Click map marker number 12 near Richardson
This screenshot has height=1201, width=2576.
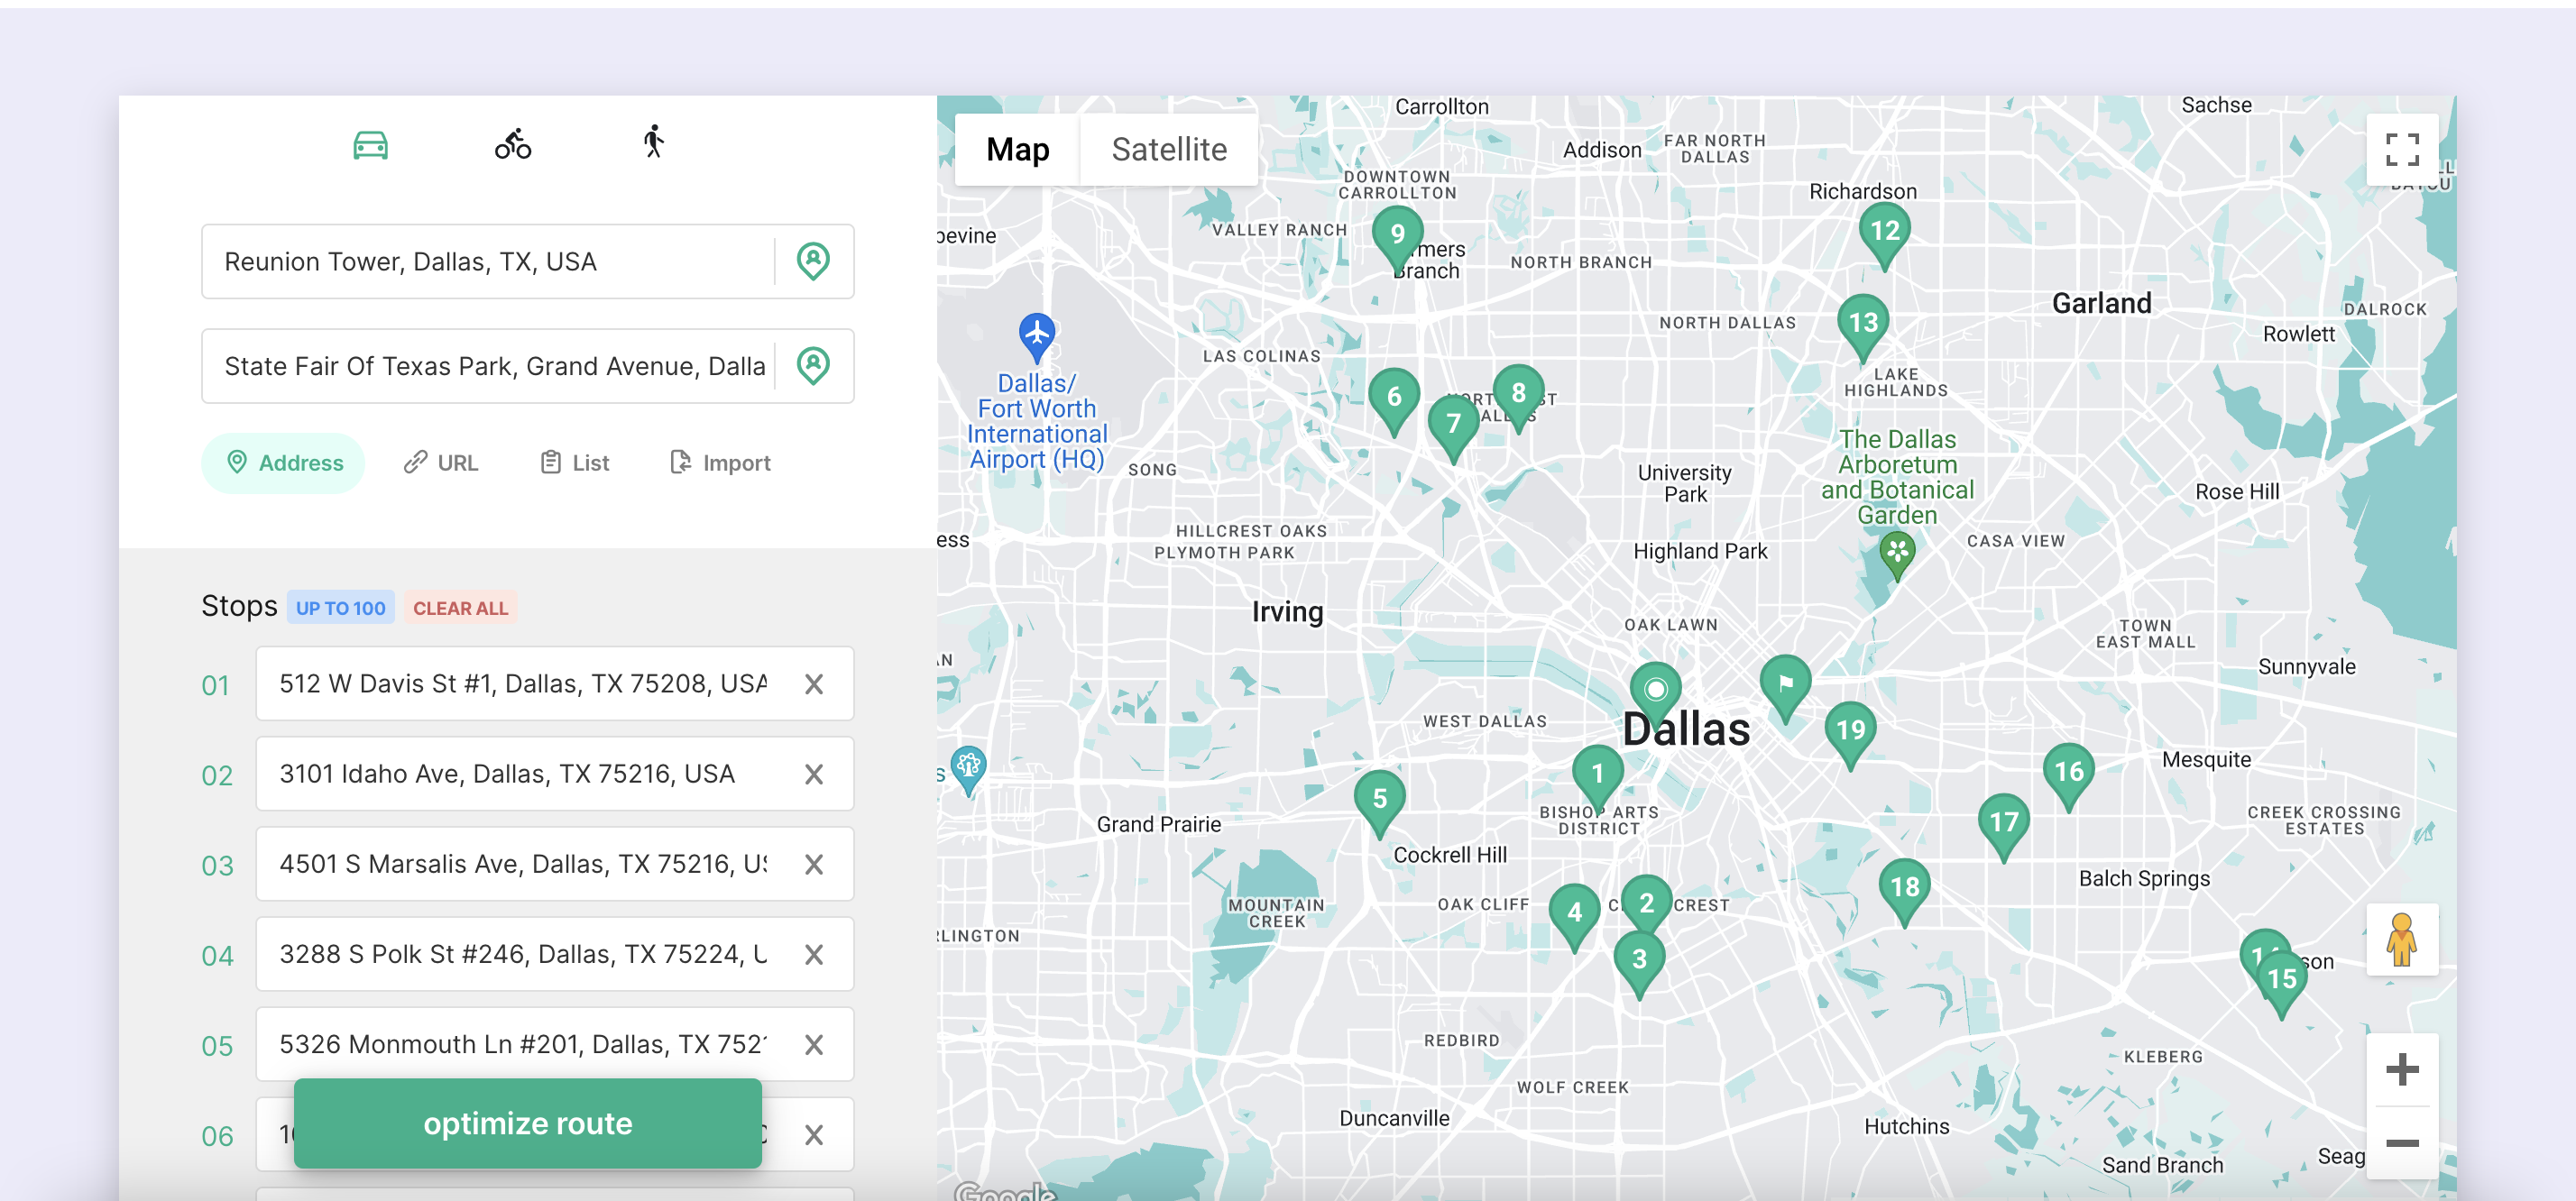[x=1884, y=230]
